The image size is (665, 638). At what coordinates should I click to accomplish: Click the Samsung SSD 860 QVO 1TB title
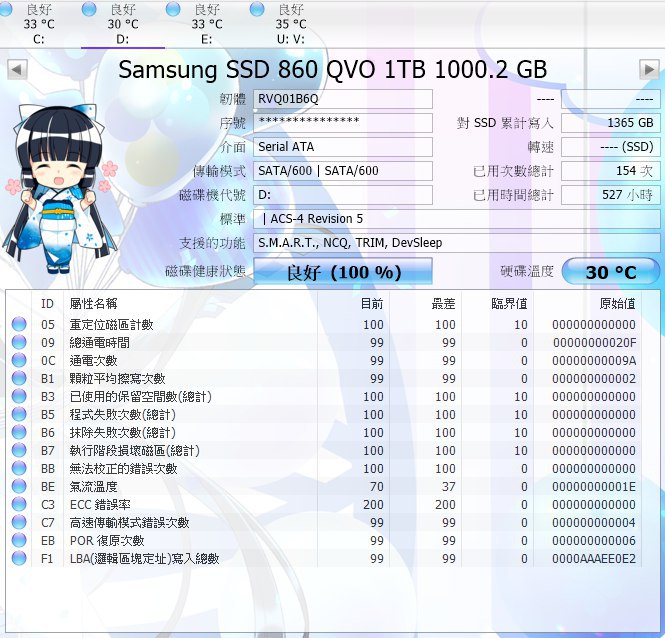[x=333, y=70]
